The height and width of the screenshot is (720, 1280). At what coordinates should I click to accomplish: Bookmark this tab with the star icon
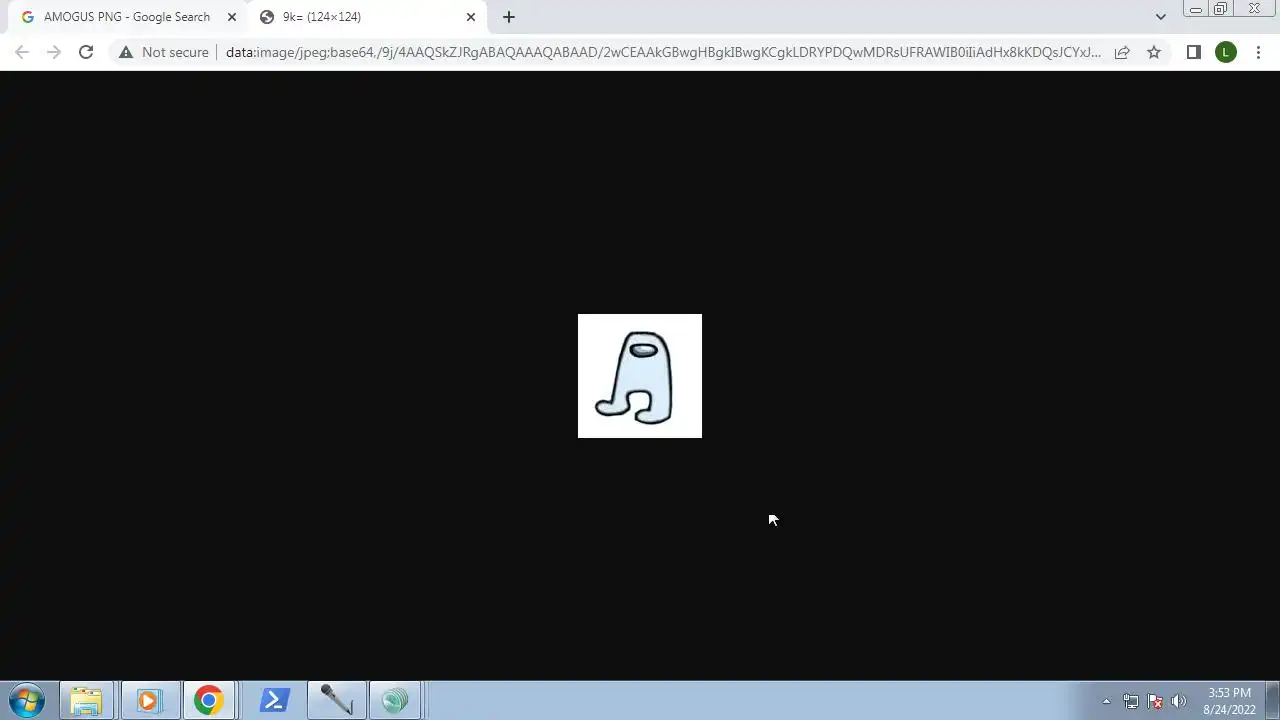tap(1154, 52)
